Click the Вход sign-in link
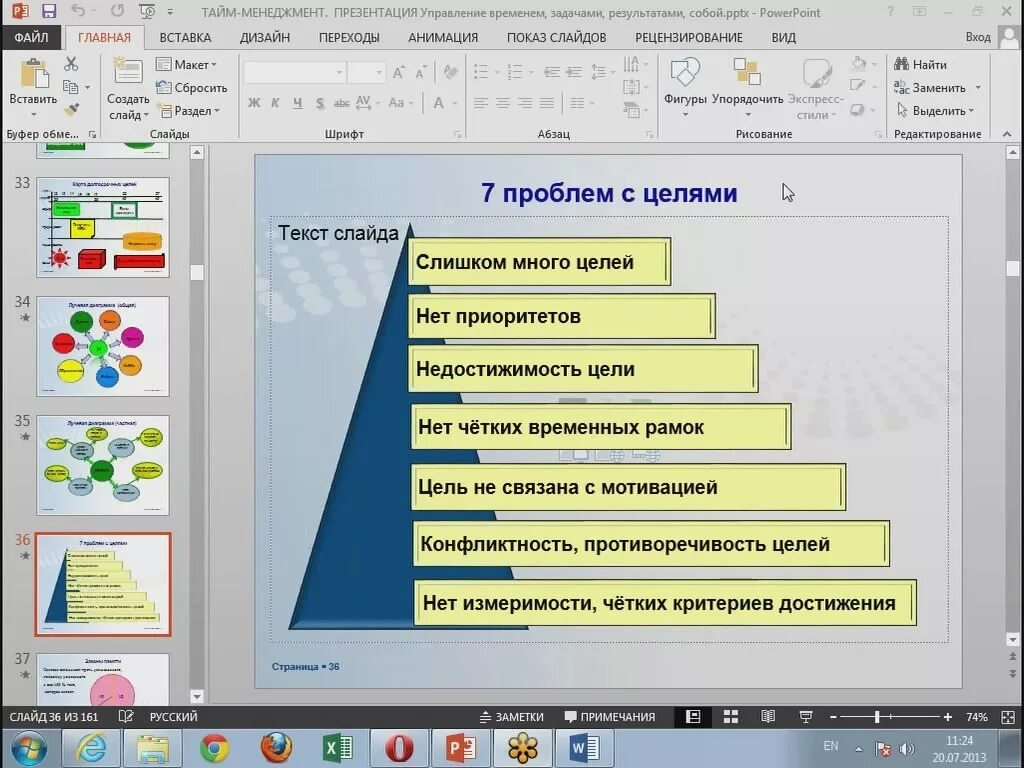 pyautogui.click(x=978, y=37)
